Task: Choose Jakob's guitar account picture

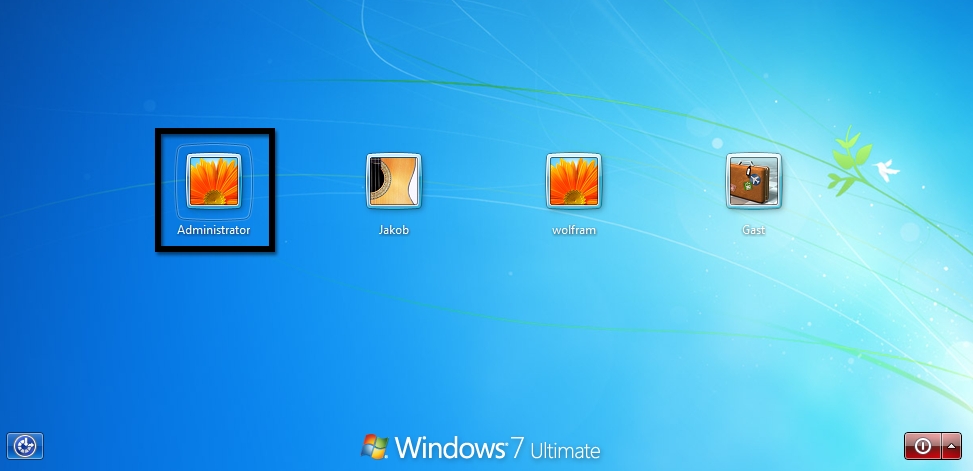Action: (393, 181)
